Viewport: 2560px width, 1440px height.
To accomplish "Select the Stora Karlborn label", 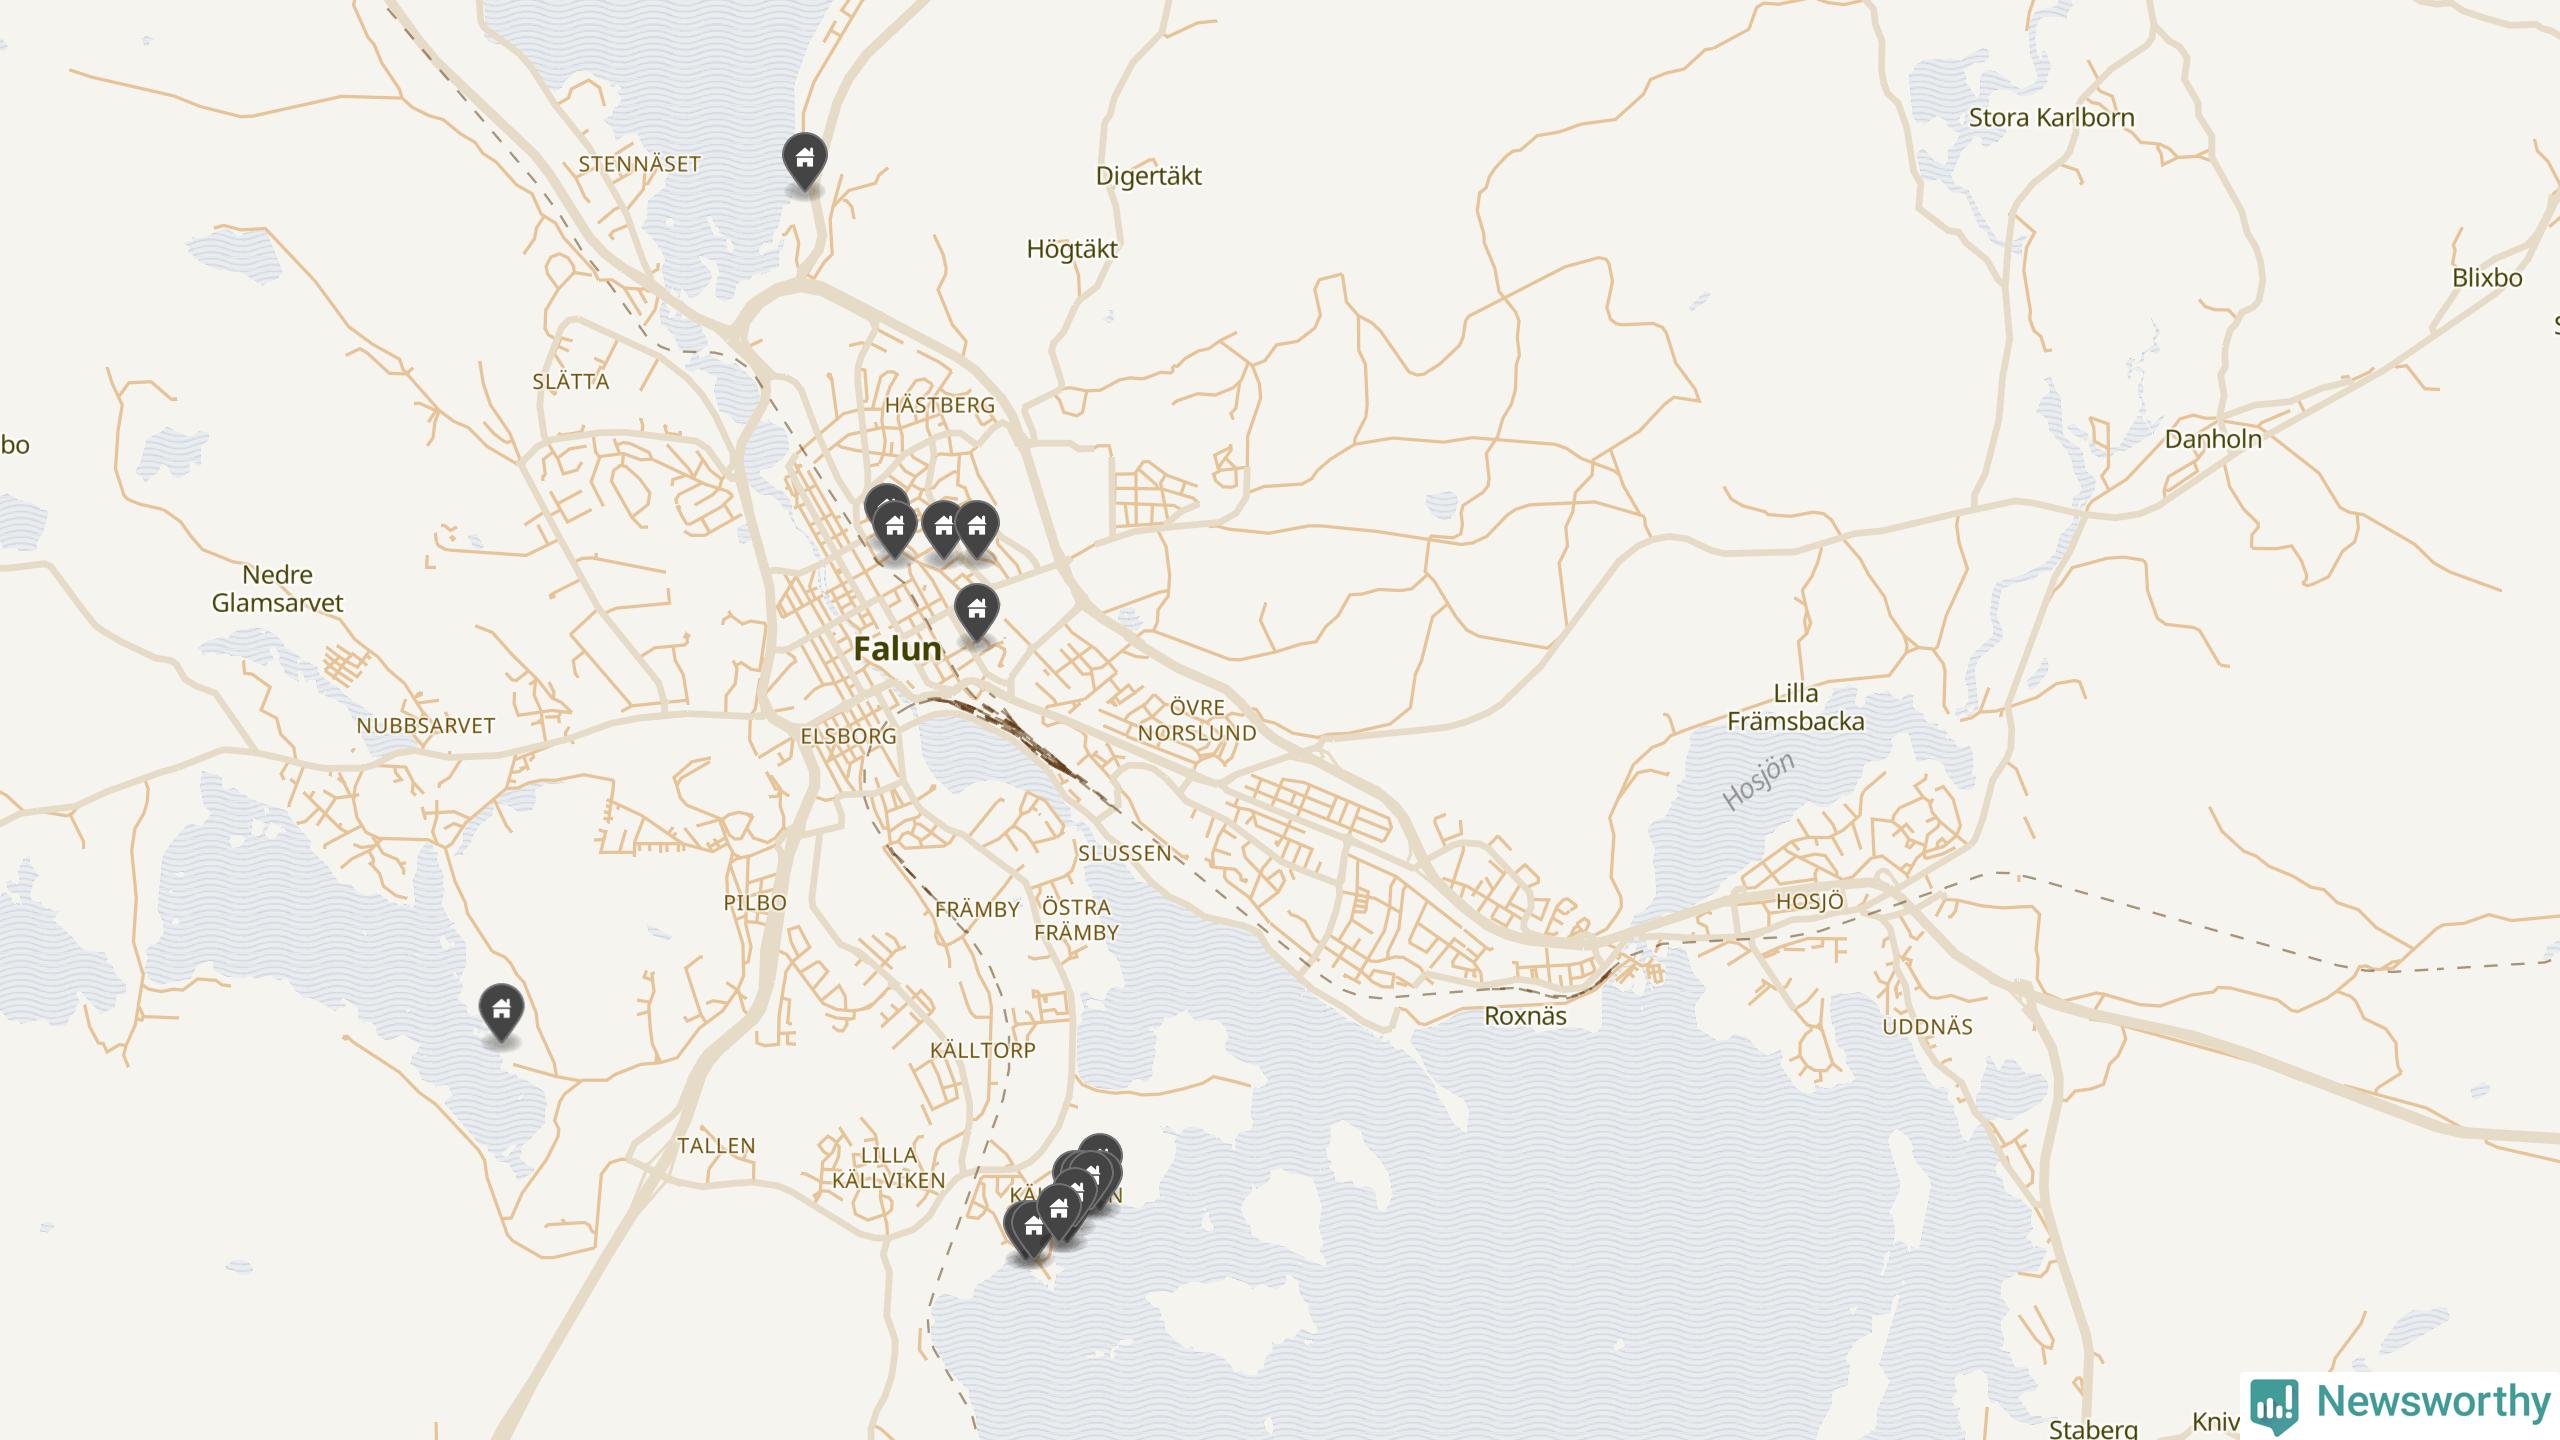I will pos(2051,117).
